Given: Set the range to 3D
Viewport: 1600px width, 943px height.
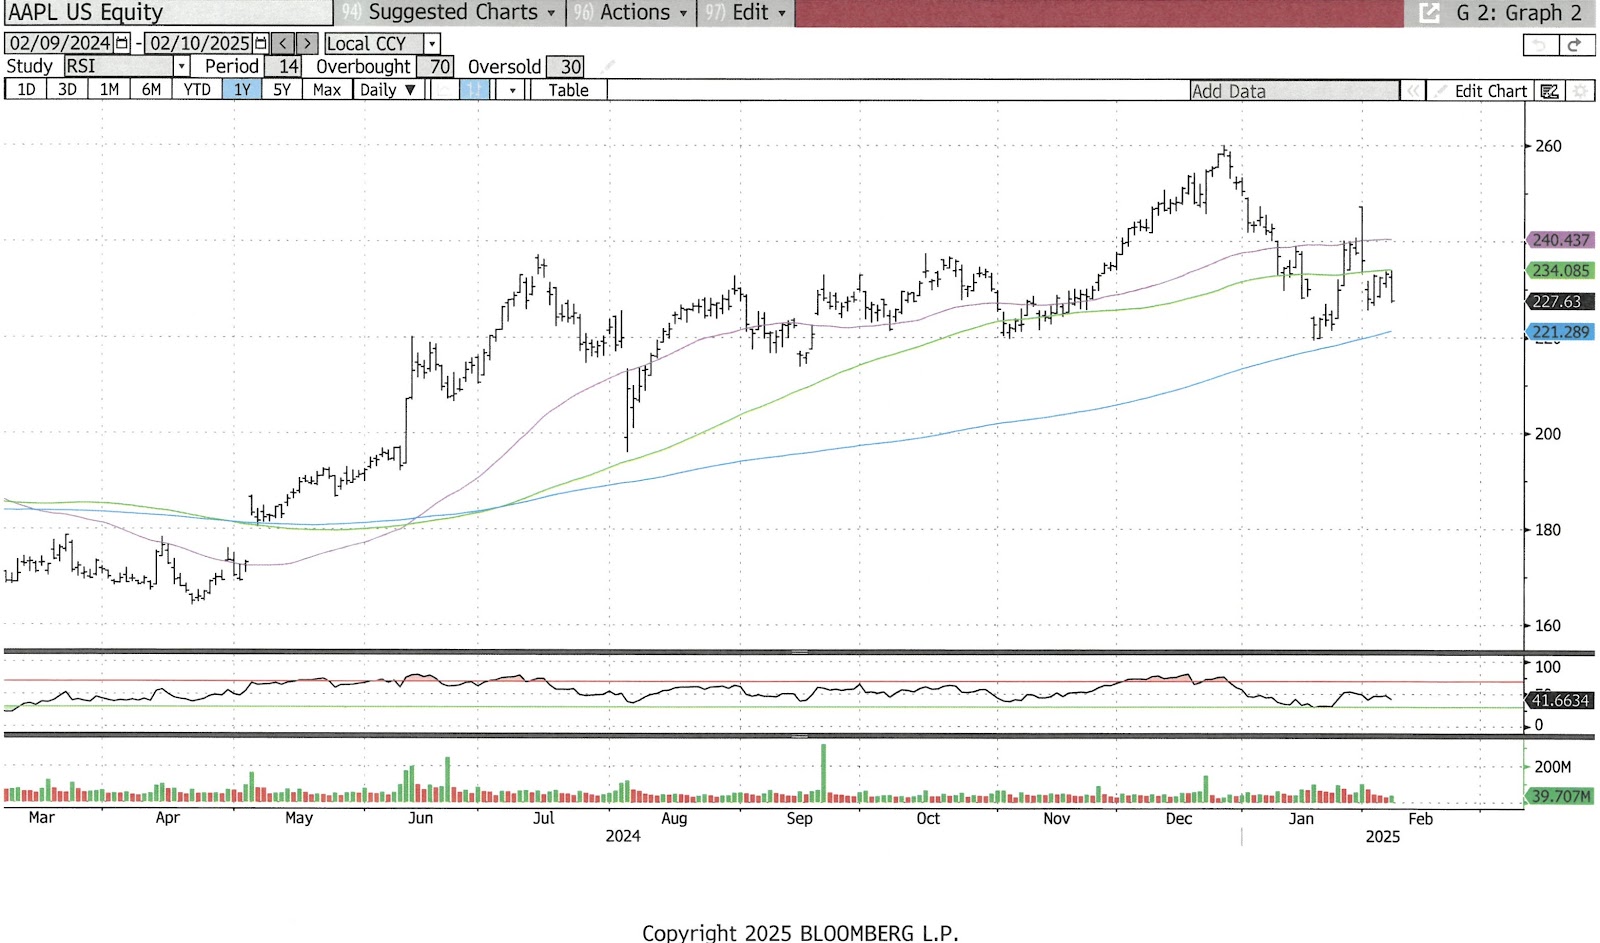Looking at the screenshot, I should pyautogui.click(x=67, y=90).
